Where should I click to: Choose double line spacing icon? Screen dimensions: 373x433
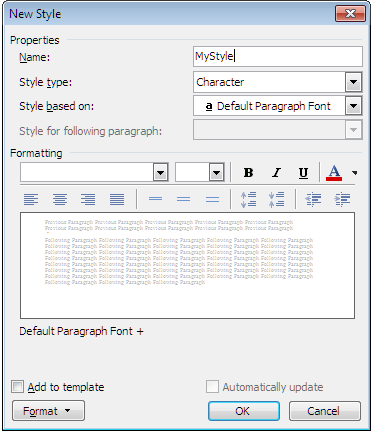coord(212,199)
